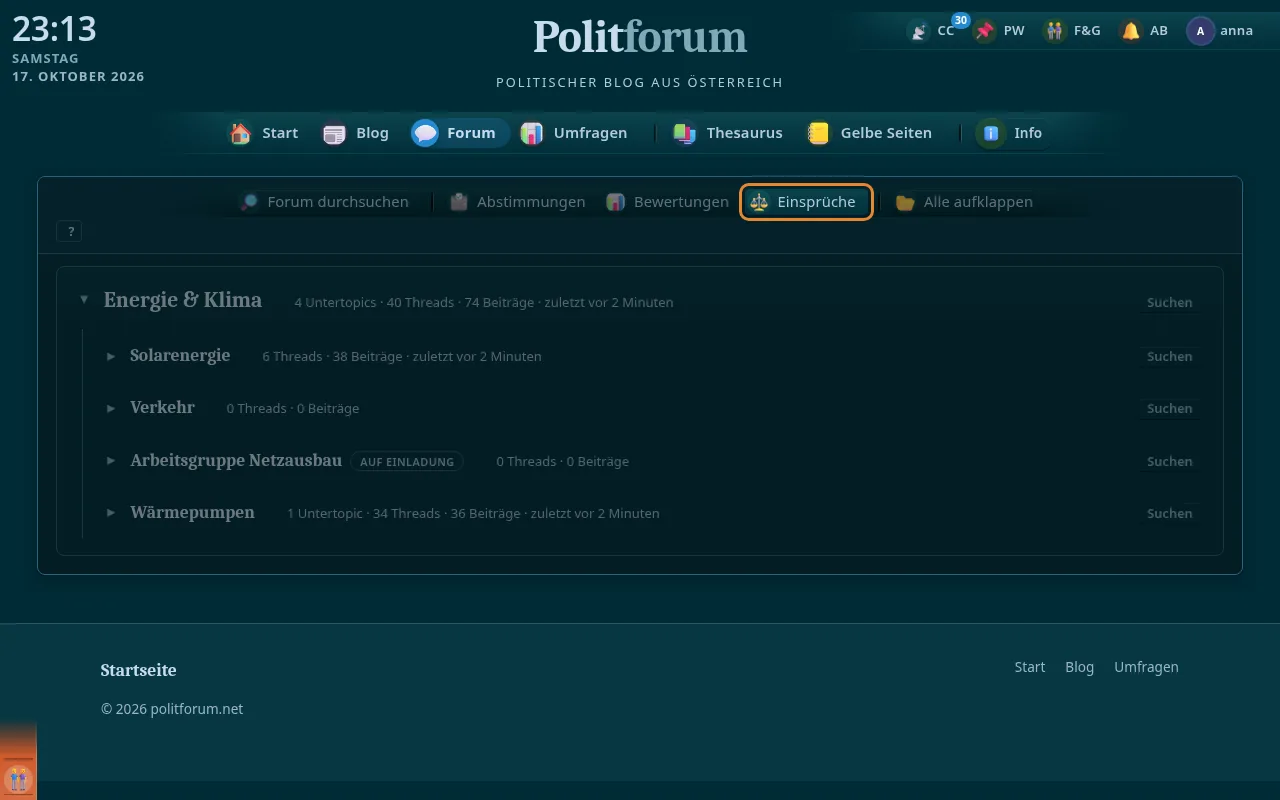Click the Umfragen chart icon
This screenshot has width=1280, height=800.
[532, 133]
